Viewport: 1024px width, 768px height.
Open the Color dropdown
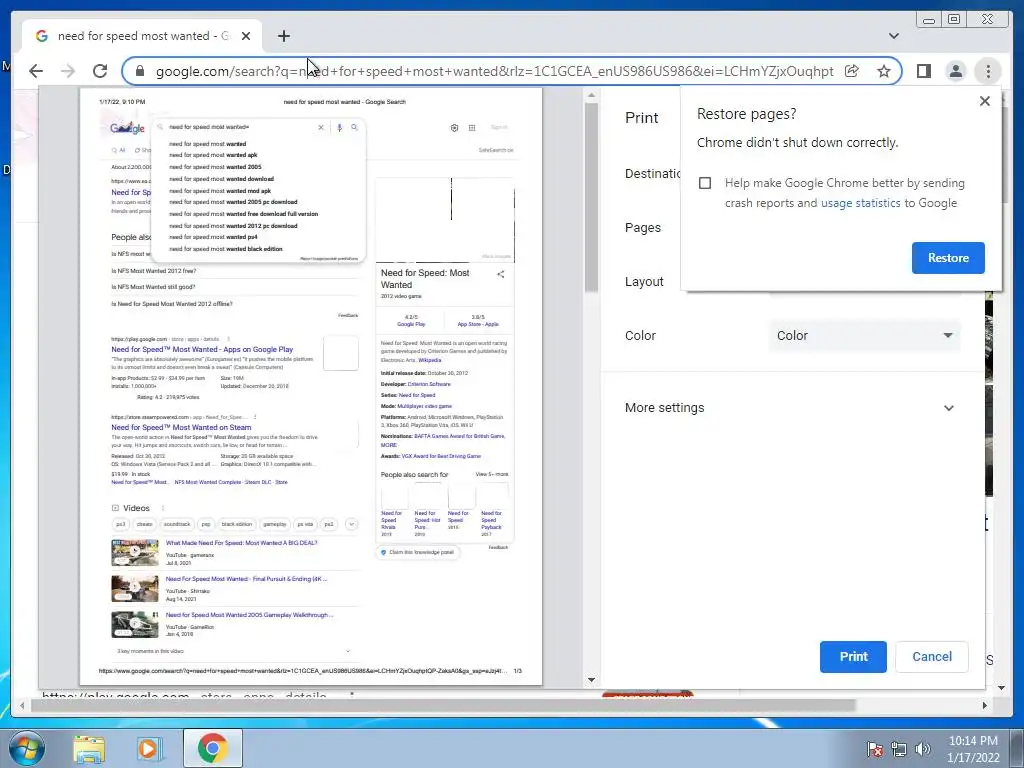[865, 336]
